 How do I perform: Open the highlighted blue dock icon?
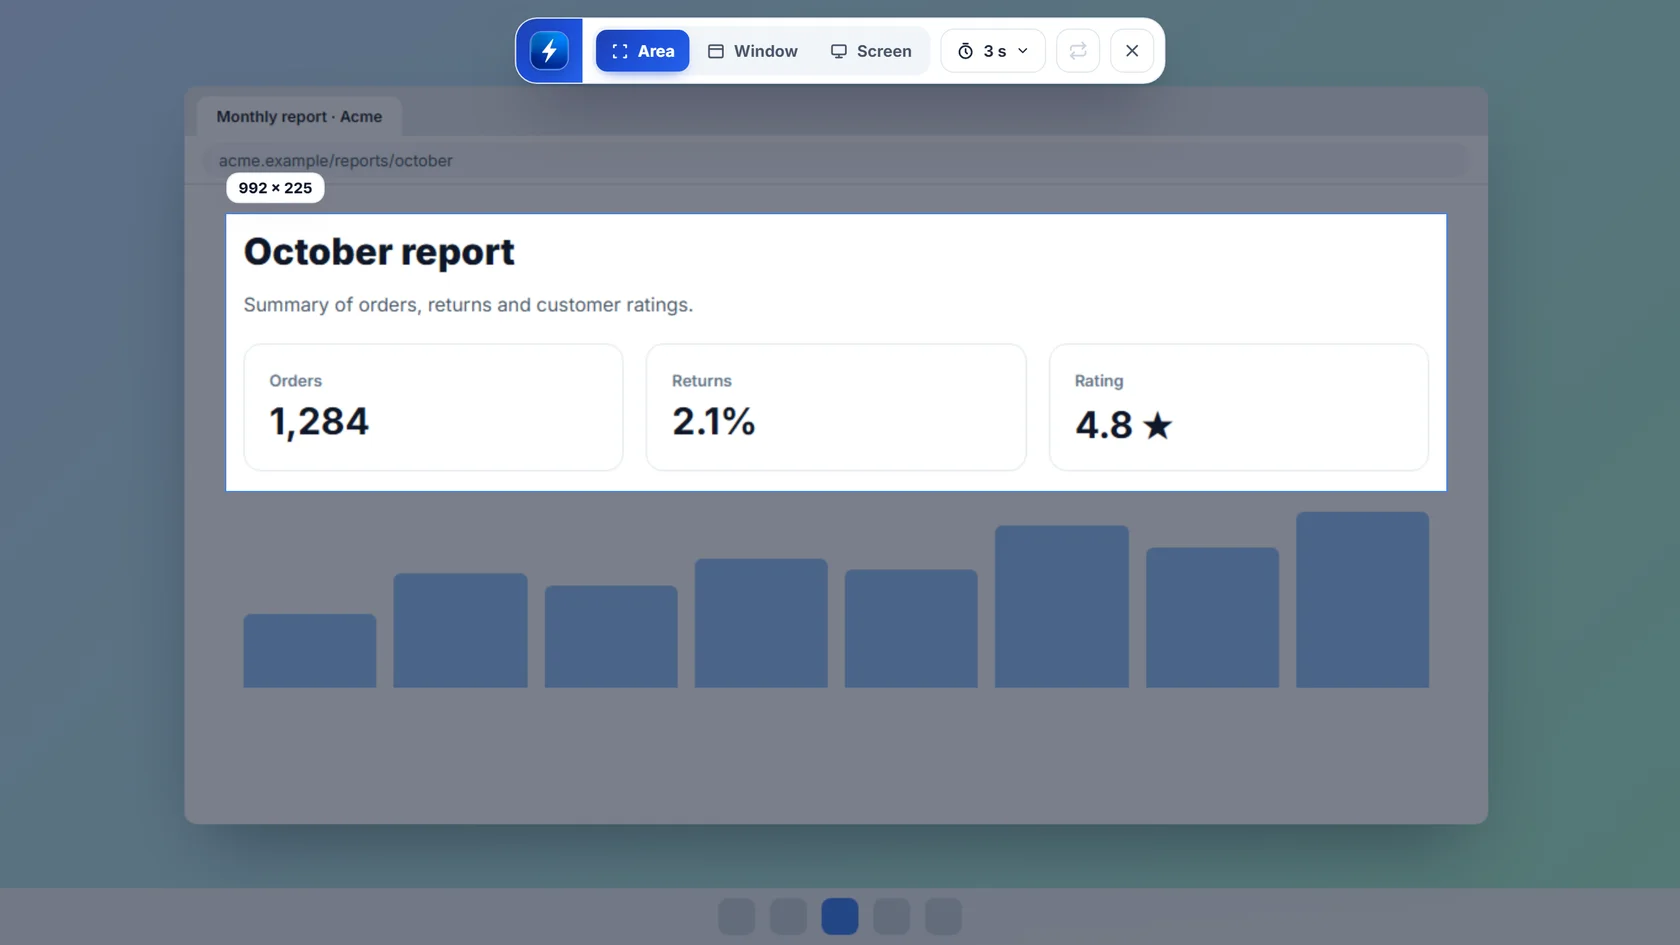840,916
